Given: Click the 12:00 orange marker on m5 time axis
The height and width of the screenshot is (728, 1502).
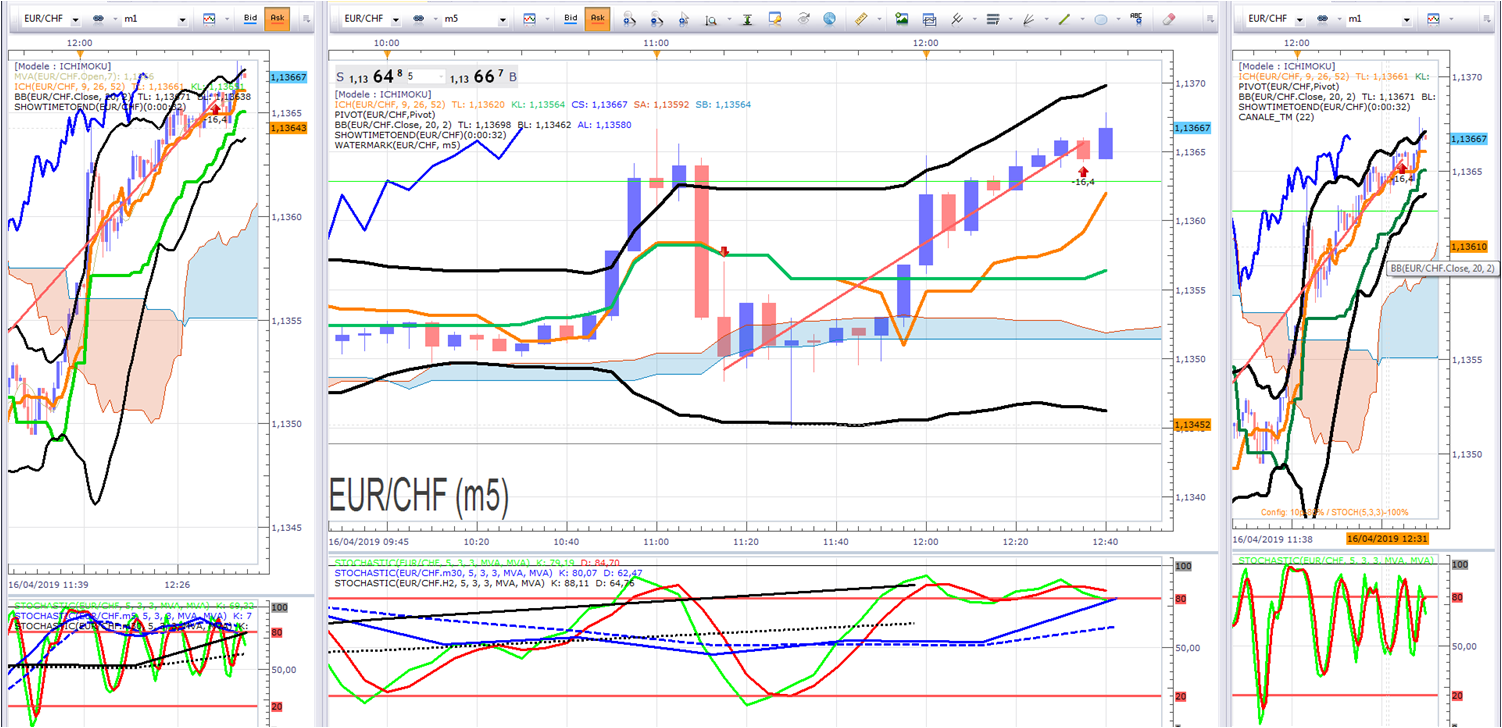Looking at the screenshot, I should point(926,54).
